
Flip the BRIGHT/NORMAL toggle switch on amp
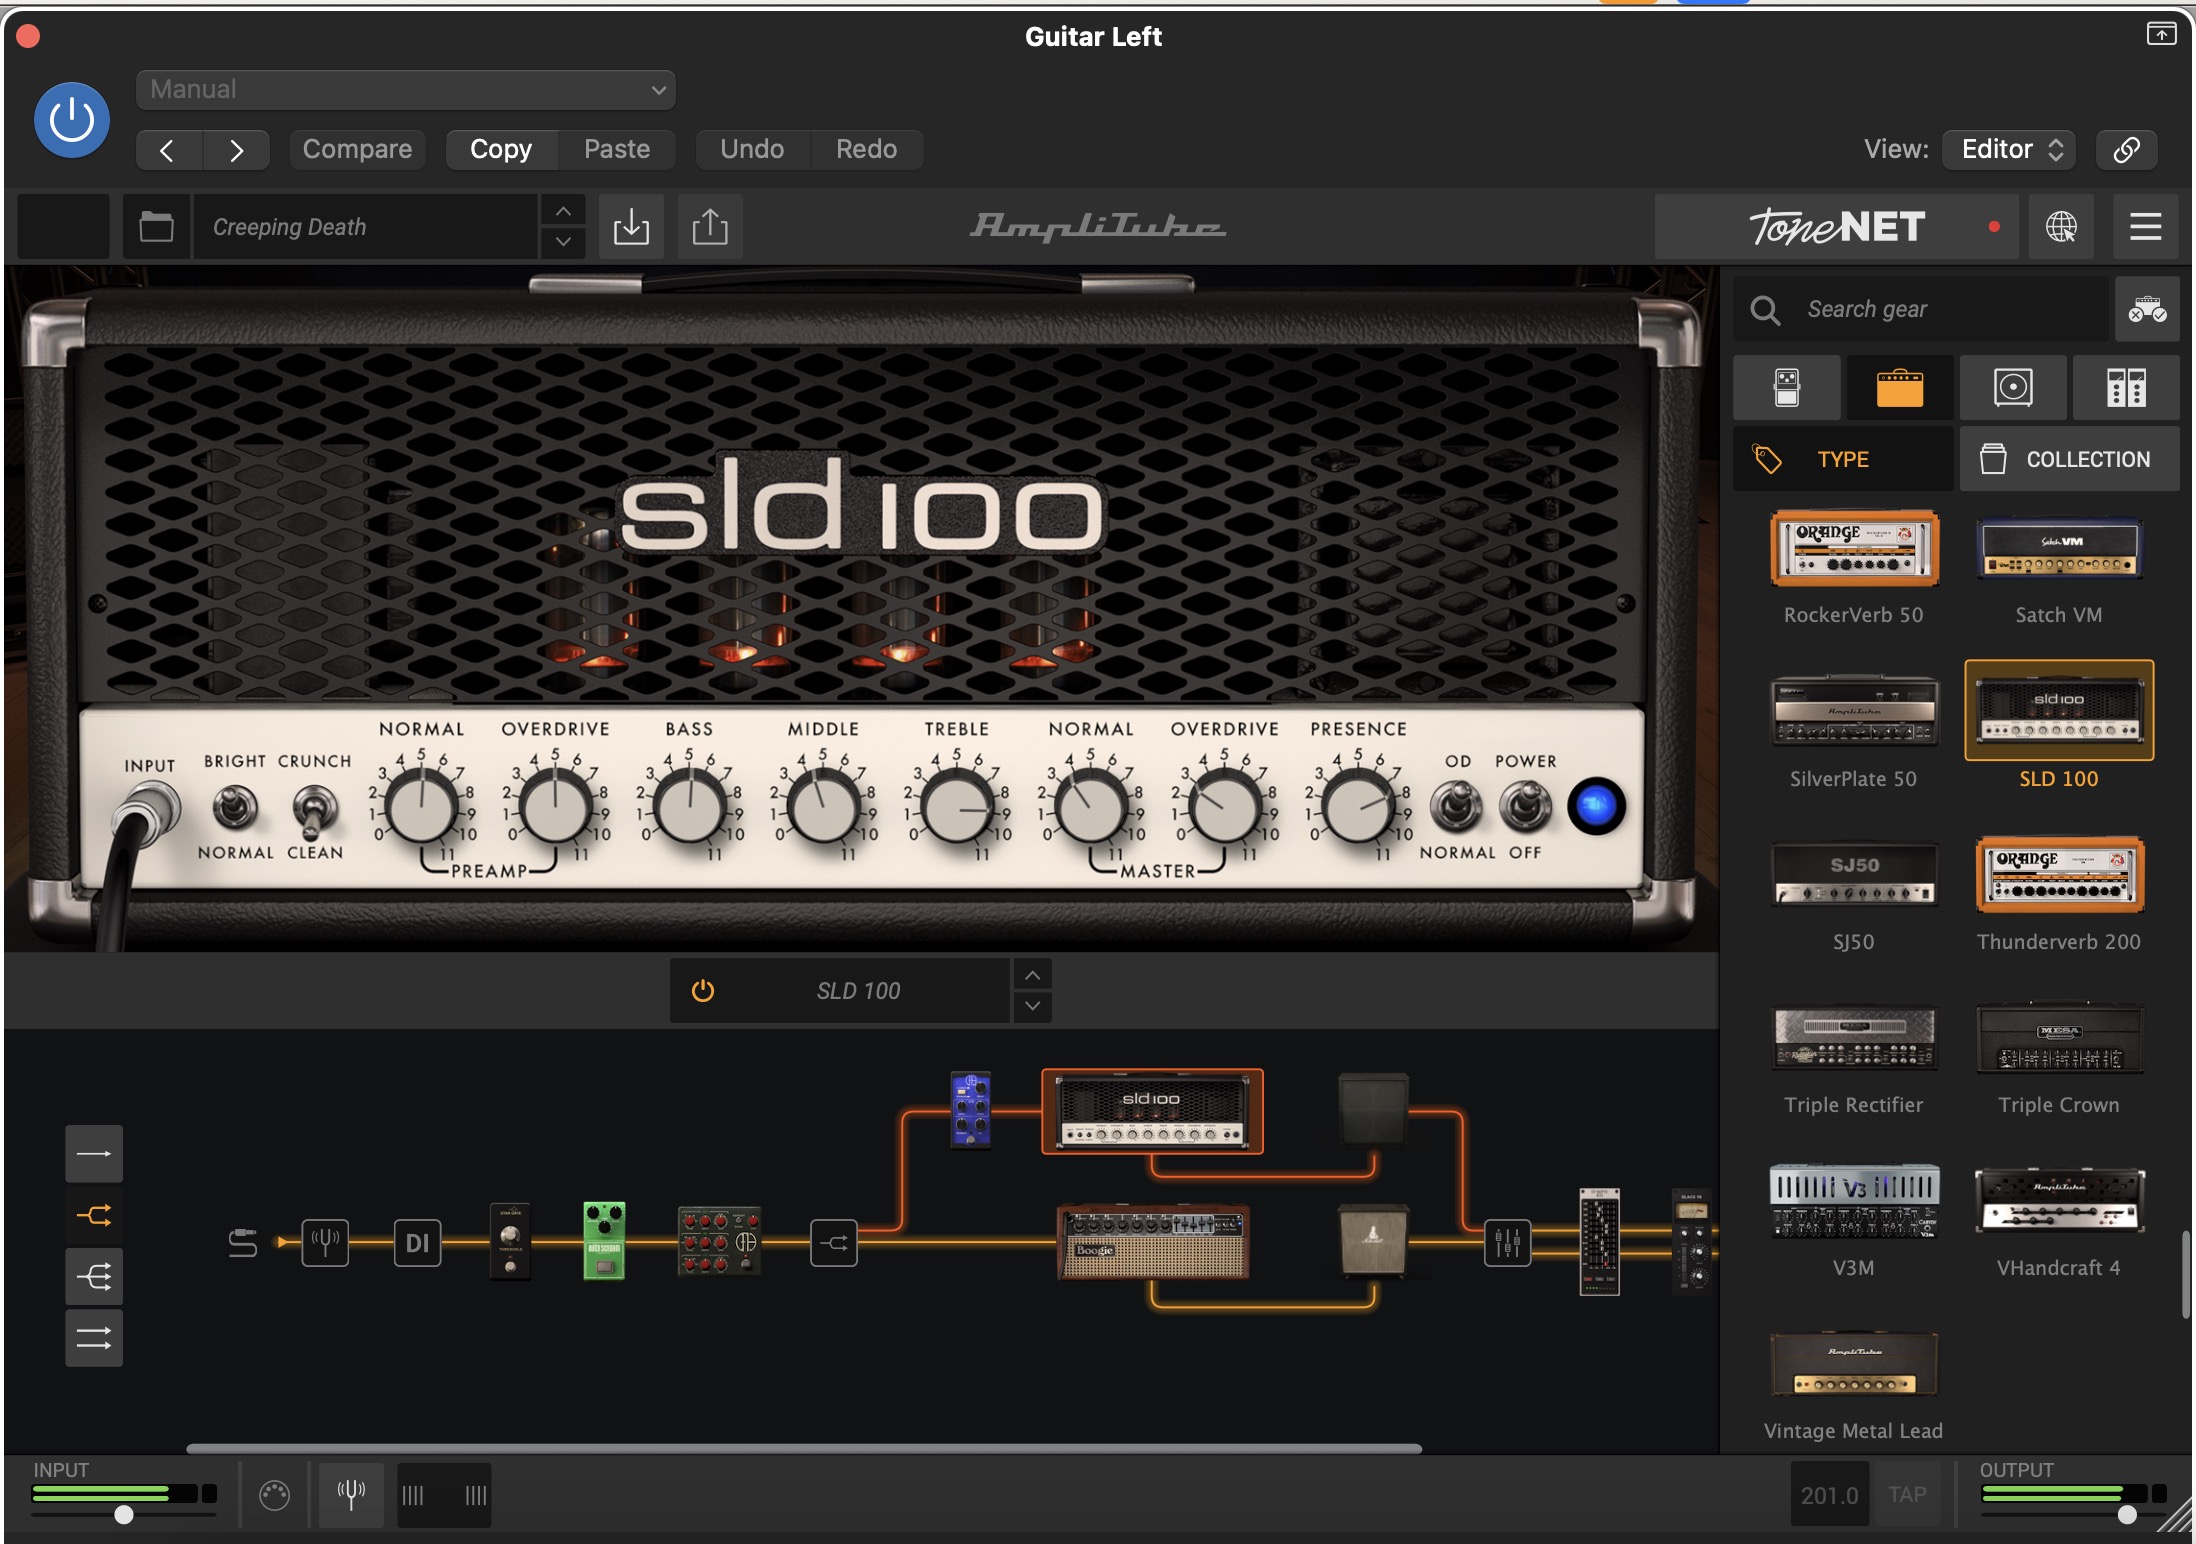236,808
